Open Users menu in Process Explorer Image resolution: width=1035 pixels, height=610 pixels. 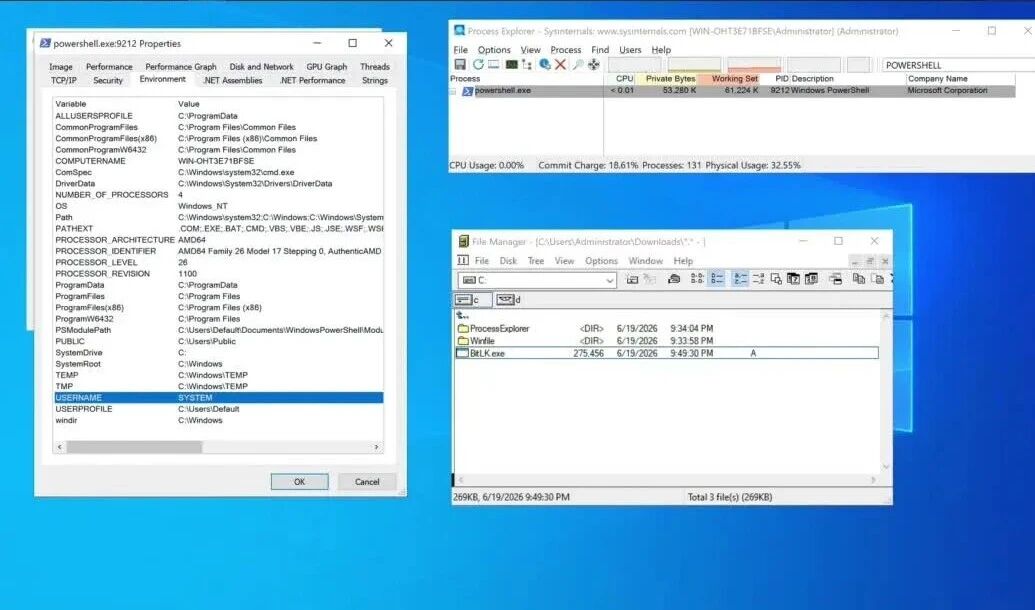point(630,50)
